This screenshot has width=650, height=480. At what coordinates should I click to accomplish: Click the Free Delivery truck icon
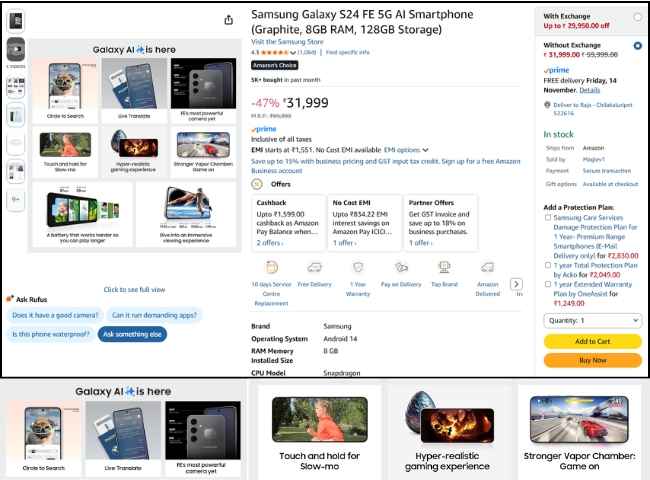coord(314,268)
